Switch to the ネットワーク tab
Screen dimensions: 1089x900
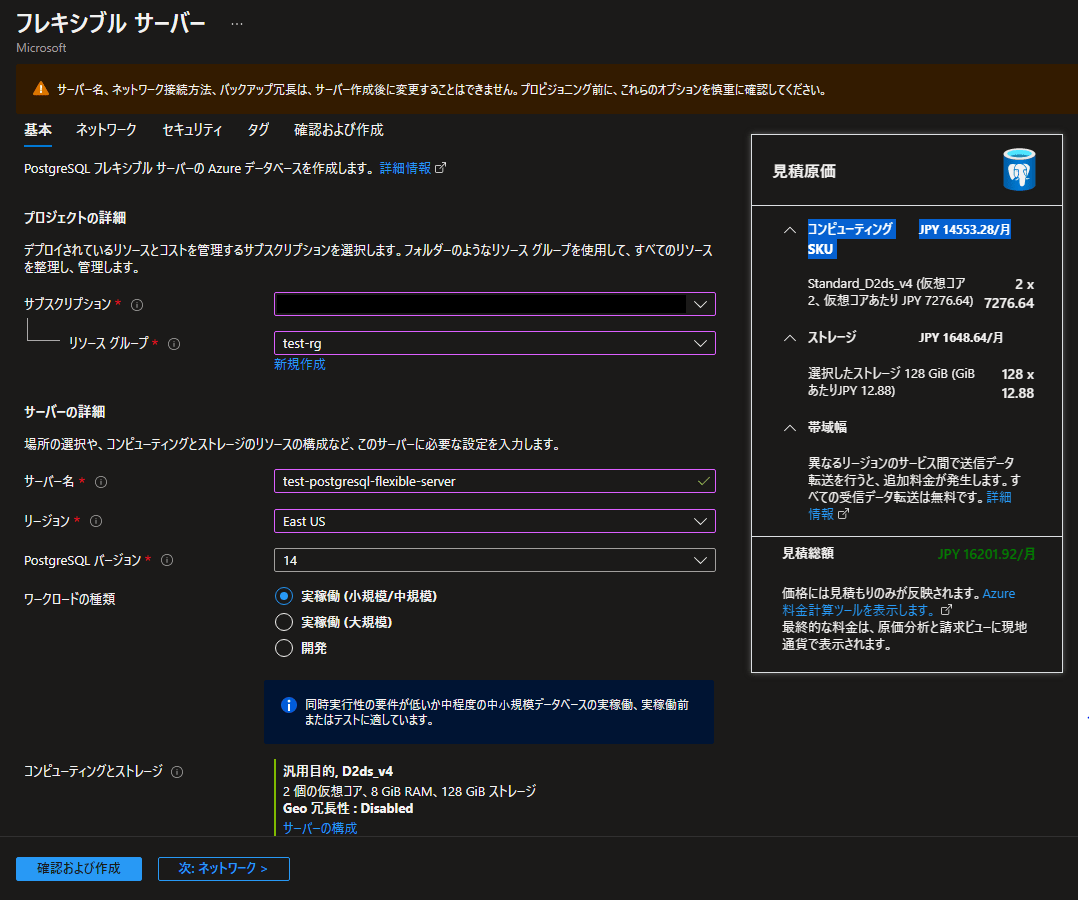click(106, 130)
